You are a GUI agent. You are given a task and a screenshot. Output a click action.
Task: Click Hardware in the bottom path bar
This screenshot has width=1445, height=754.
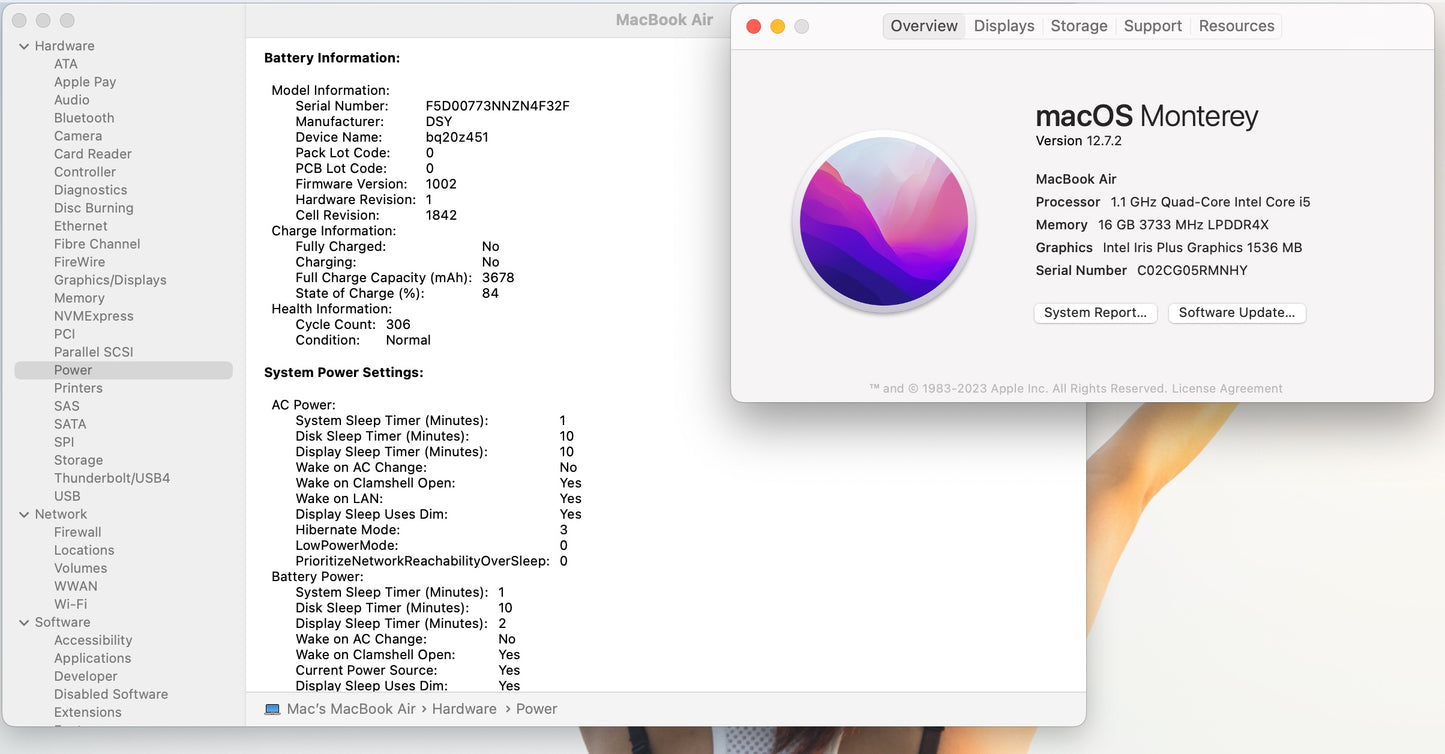point(464,709)
